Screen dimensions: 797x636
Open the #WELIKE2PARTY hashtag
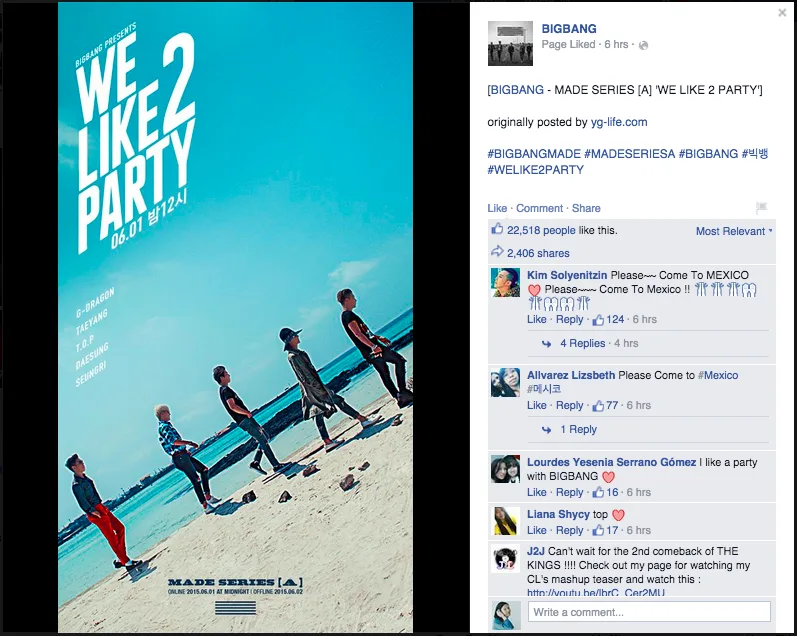pyautogui.click(x=535, y=170)
